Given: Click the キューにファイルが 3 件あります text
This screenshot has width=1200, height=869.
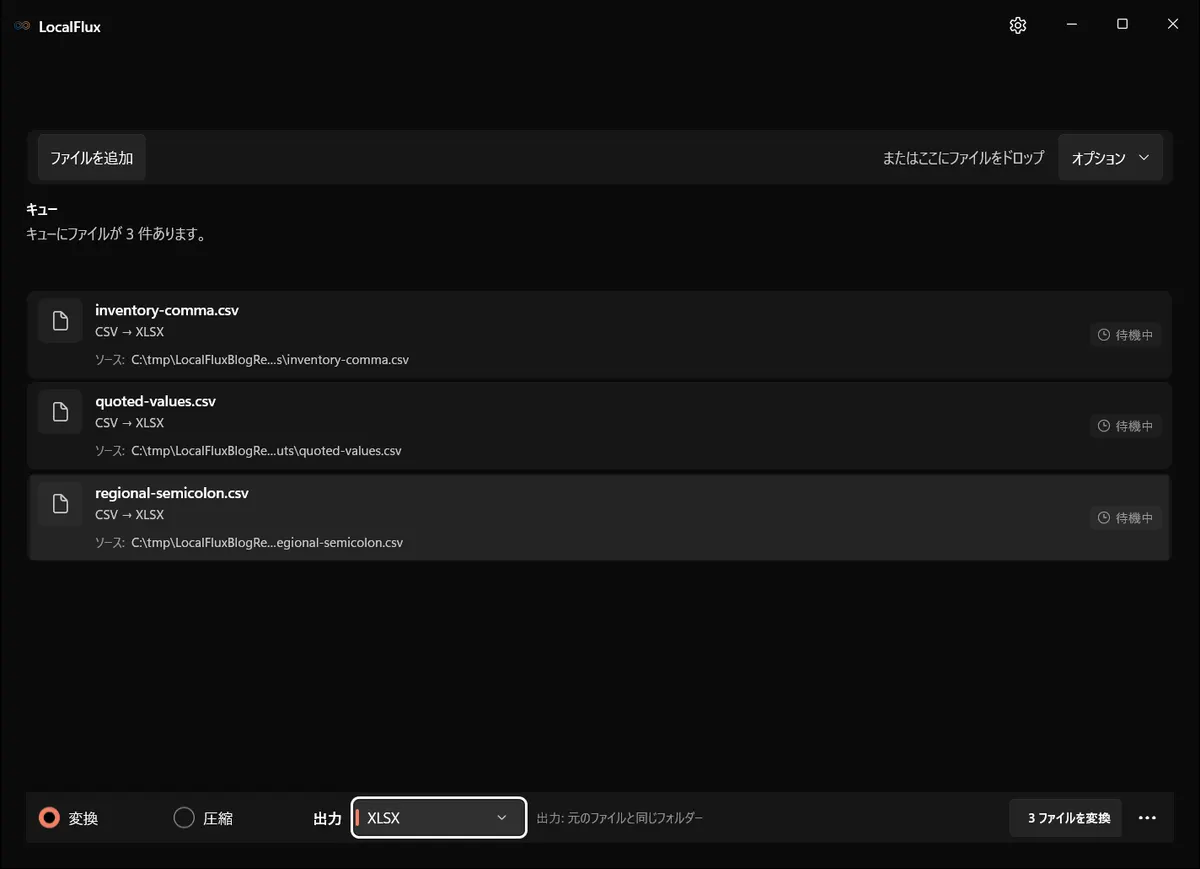Looking at the screenshot, I should point(116,235).
